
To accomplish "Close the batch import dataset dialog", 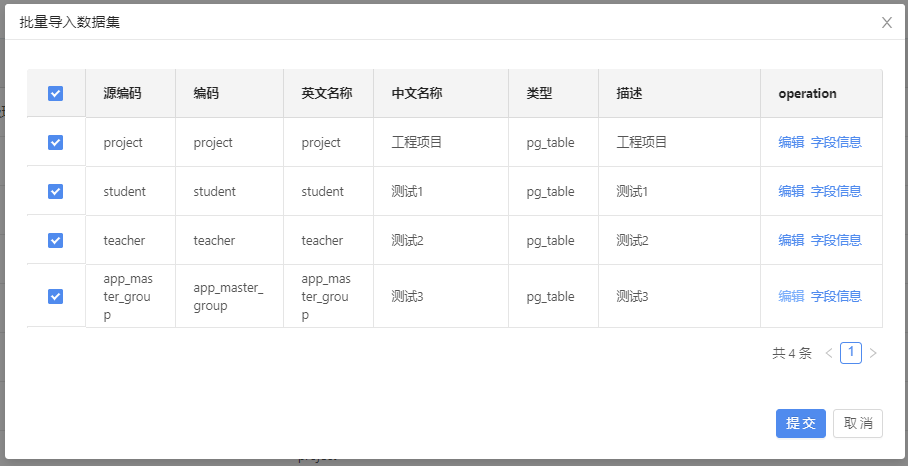I will pos(886,23).
